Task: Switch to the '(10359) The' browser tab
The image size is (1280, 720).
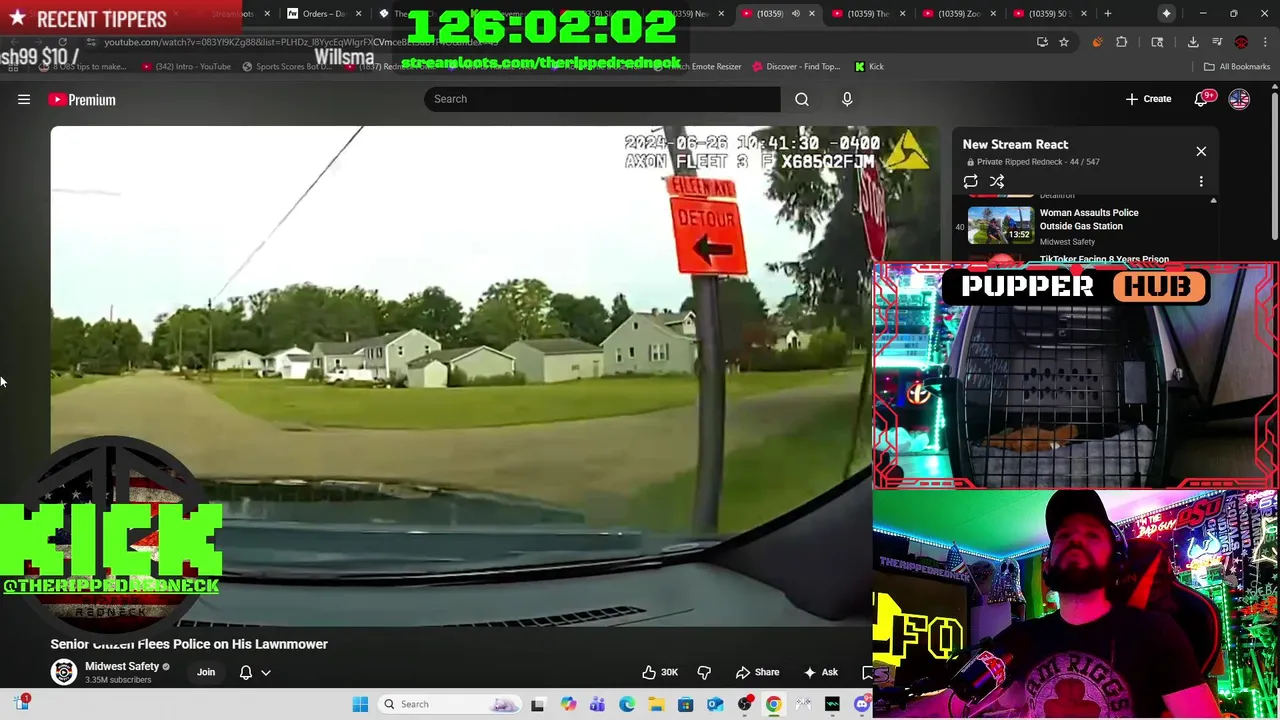Action: point(868,13)
